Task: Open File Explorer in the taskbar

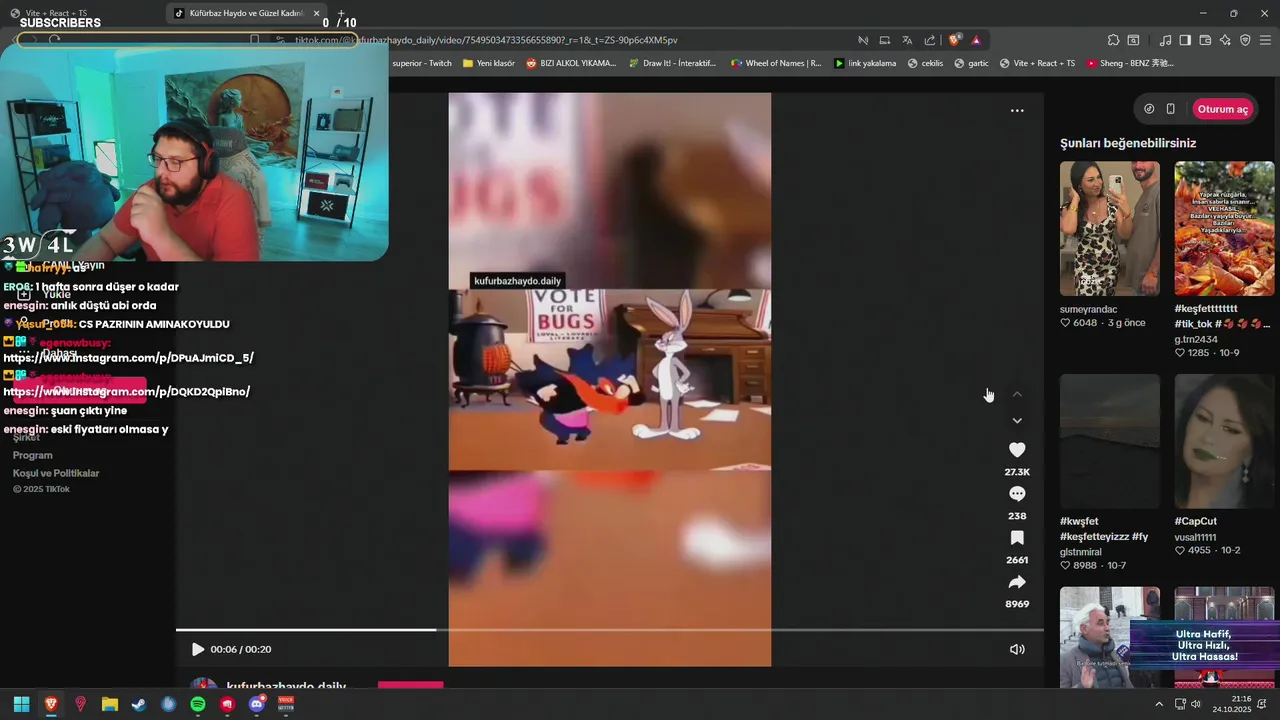Action: click(110, 704)
